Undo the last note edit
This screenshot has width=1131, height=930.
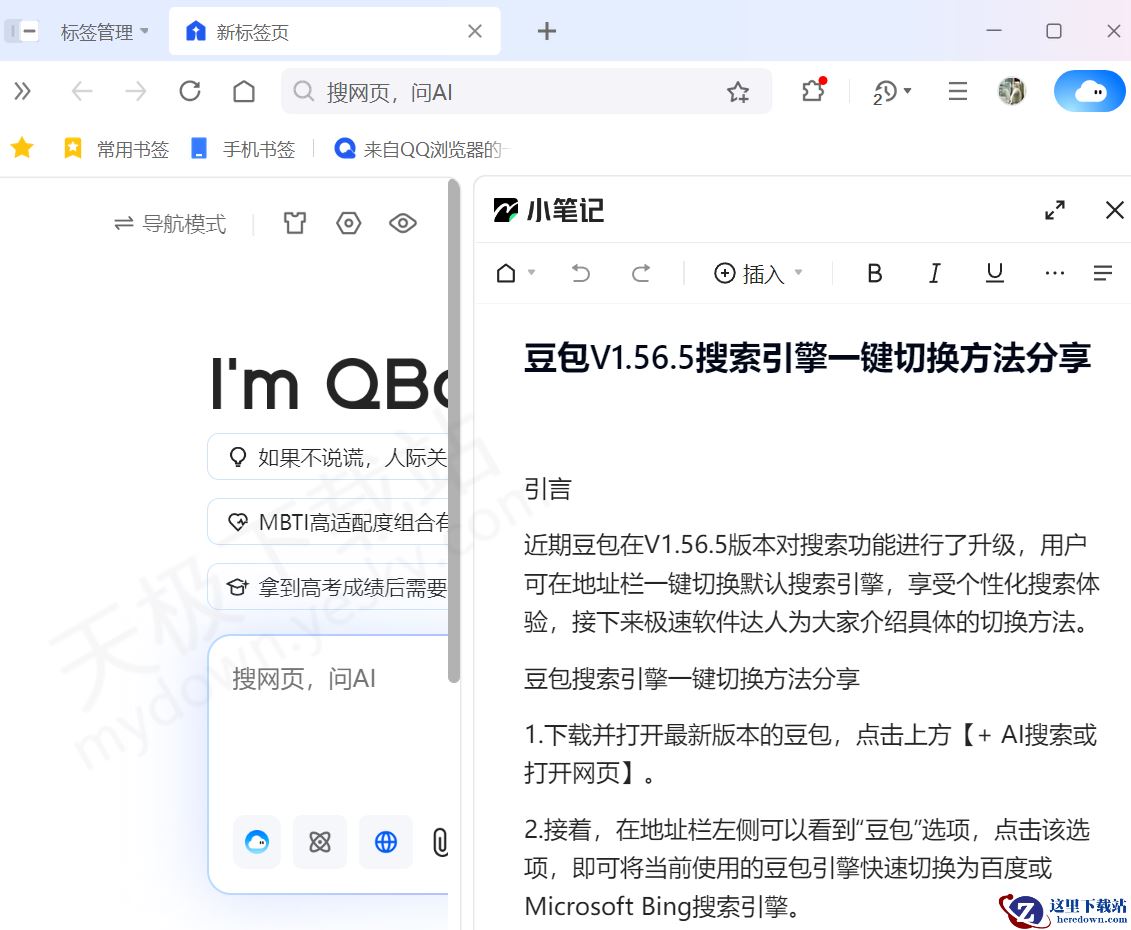coord(581,273)
